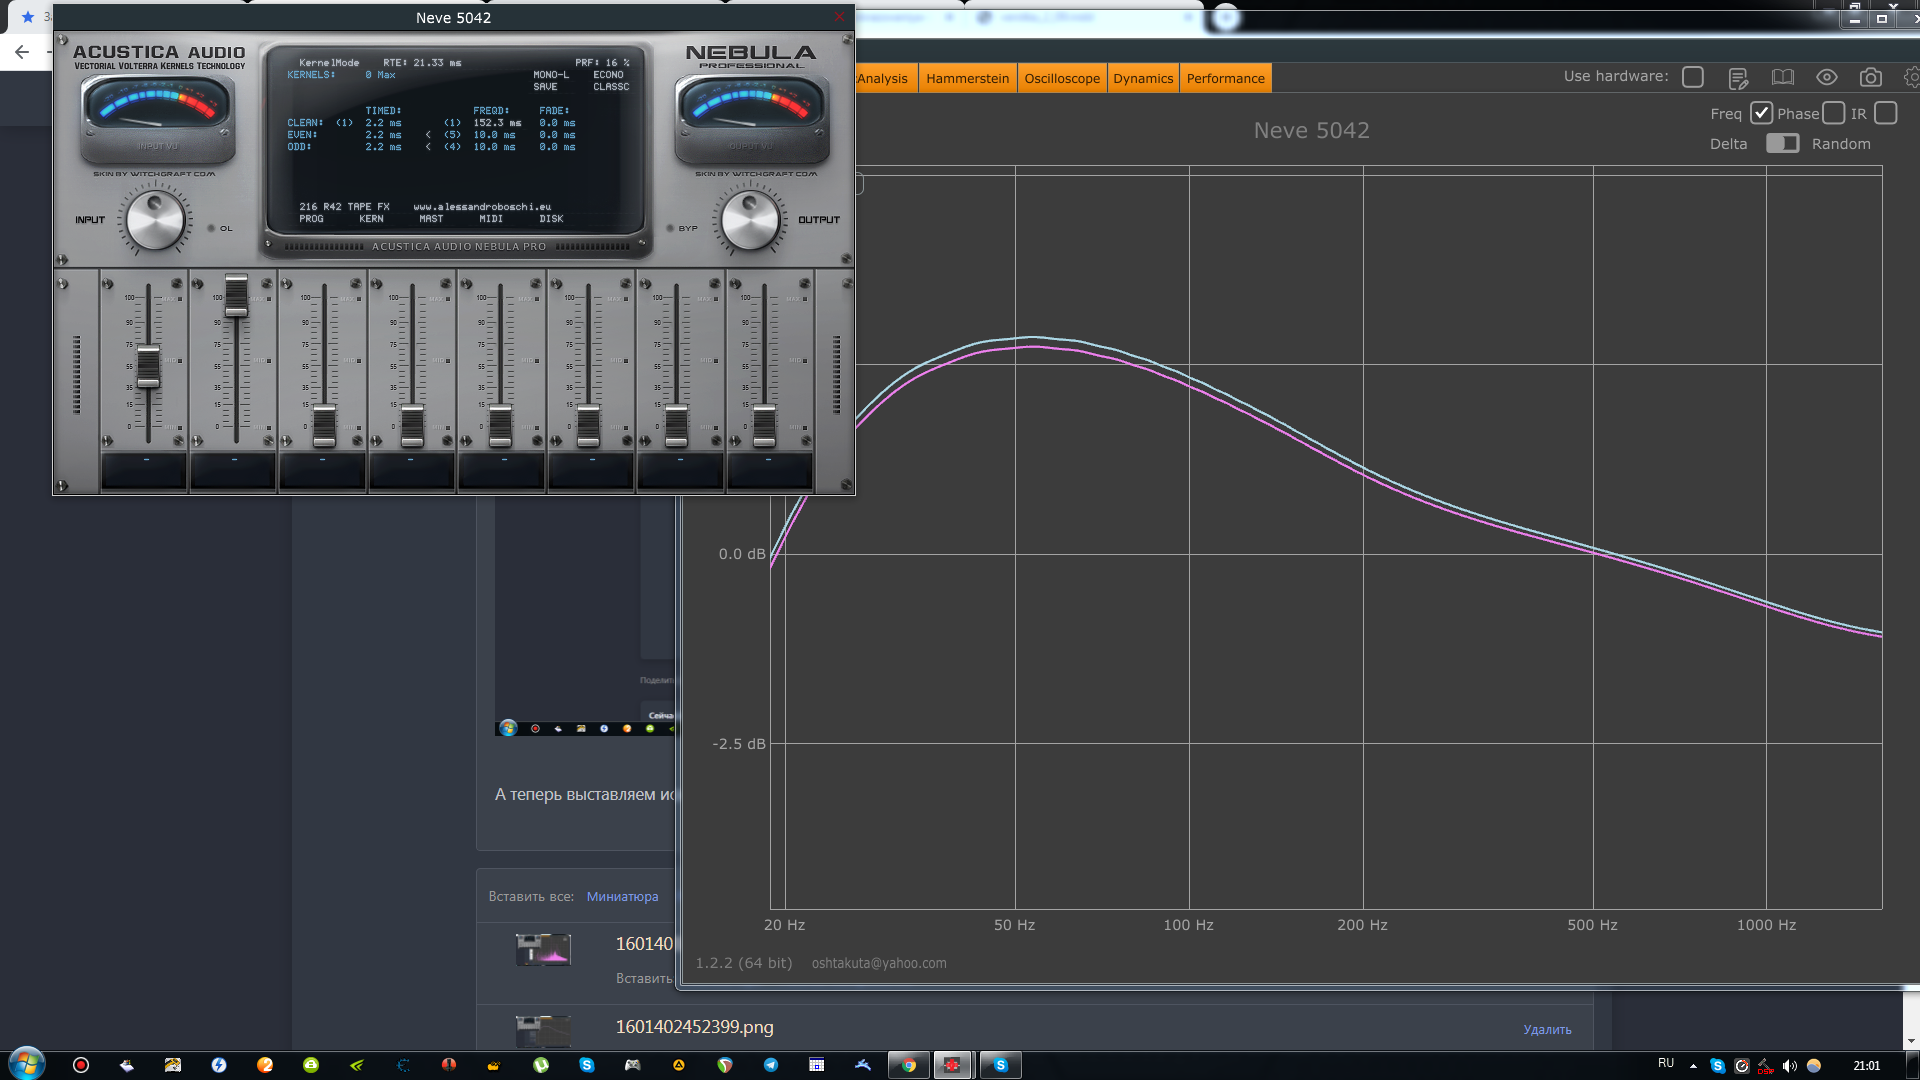This screenshot has width=1920, height=1080.
Task: Click the Миниатюра link
Action: point(622,897)
